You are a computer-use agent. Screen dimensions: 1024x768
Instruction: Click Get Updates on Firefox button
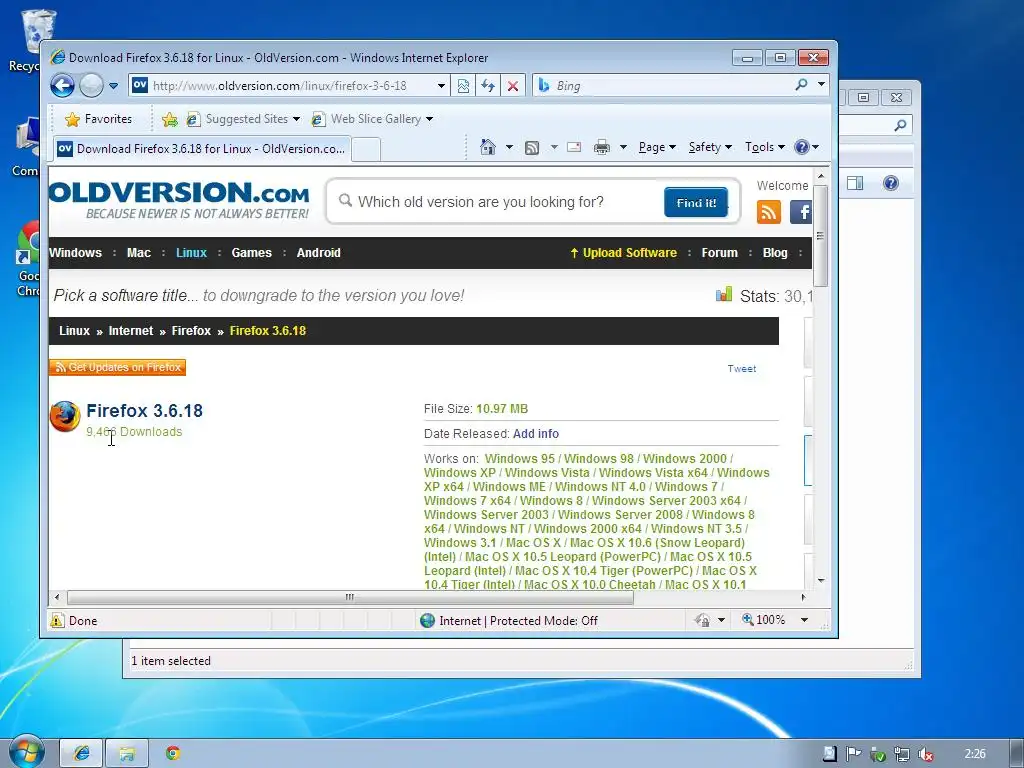pos(118,367)
